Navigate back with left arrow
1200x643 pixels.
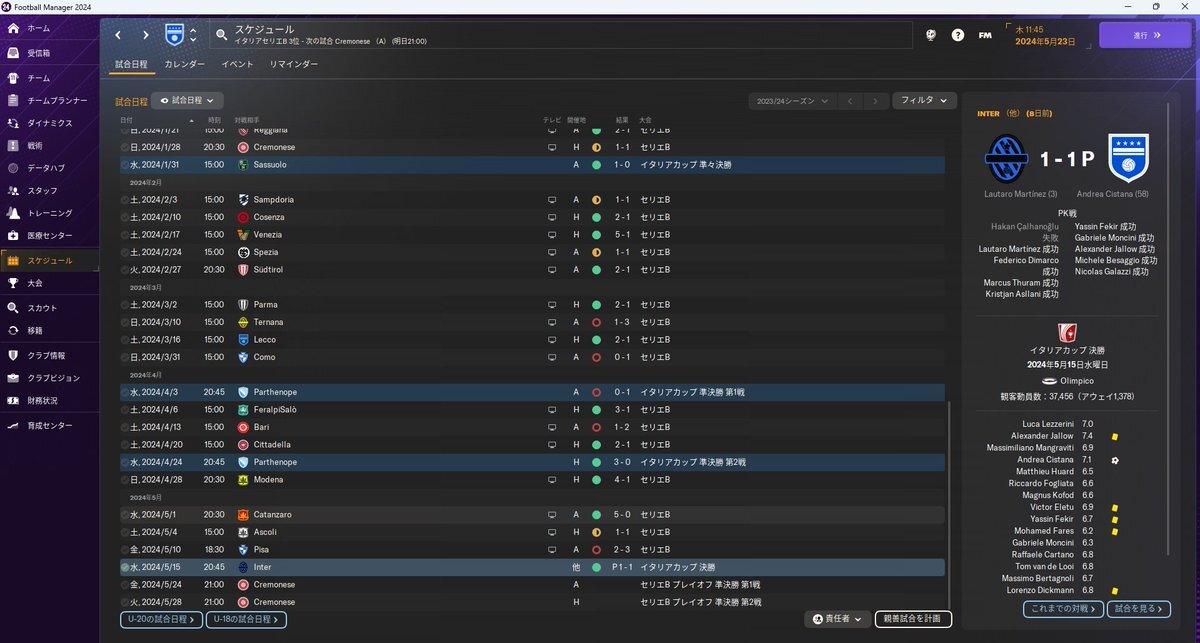click(x=118, y=35)
